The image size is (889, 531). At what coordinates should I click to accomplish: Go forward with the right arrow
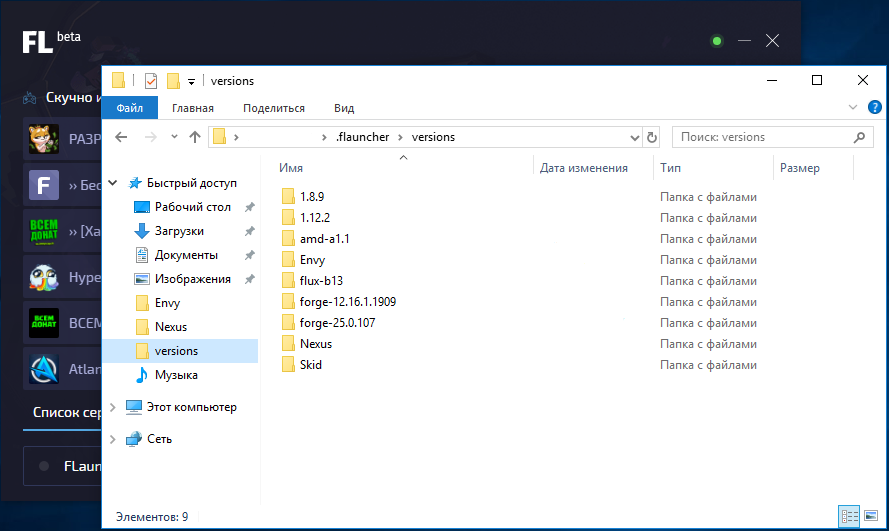coord(150,137)
